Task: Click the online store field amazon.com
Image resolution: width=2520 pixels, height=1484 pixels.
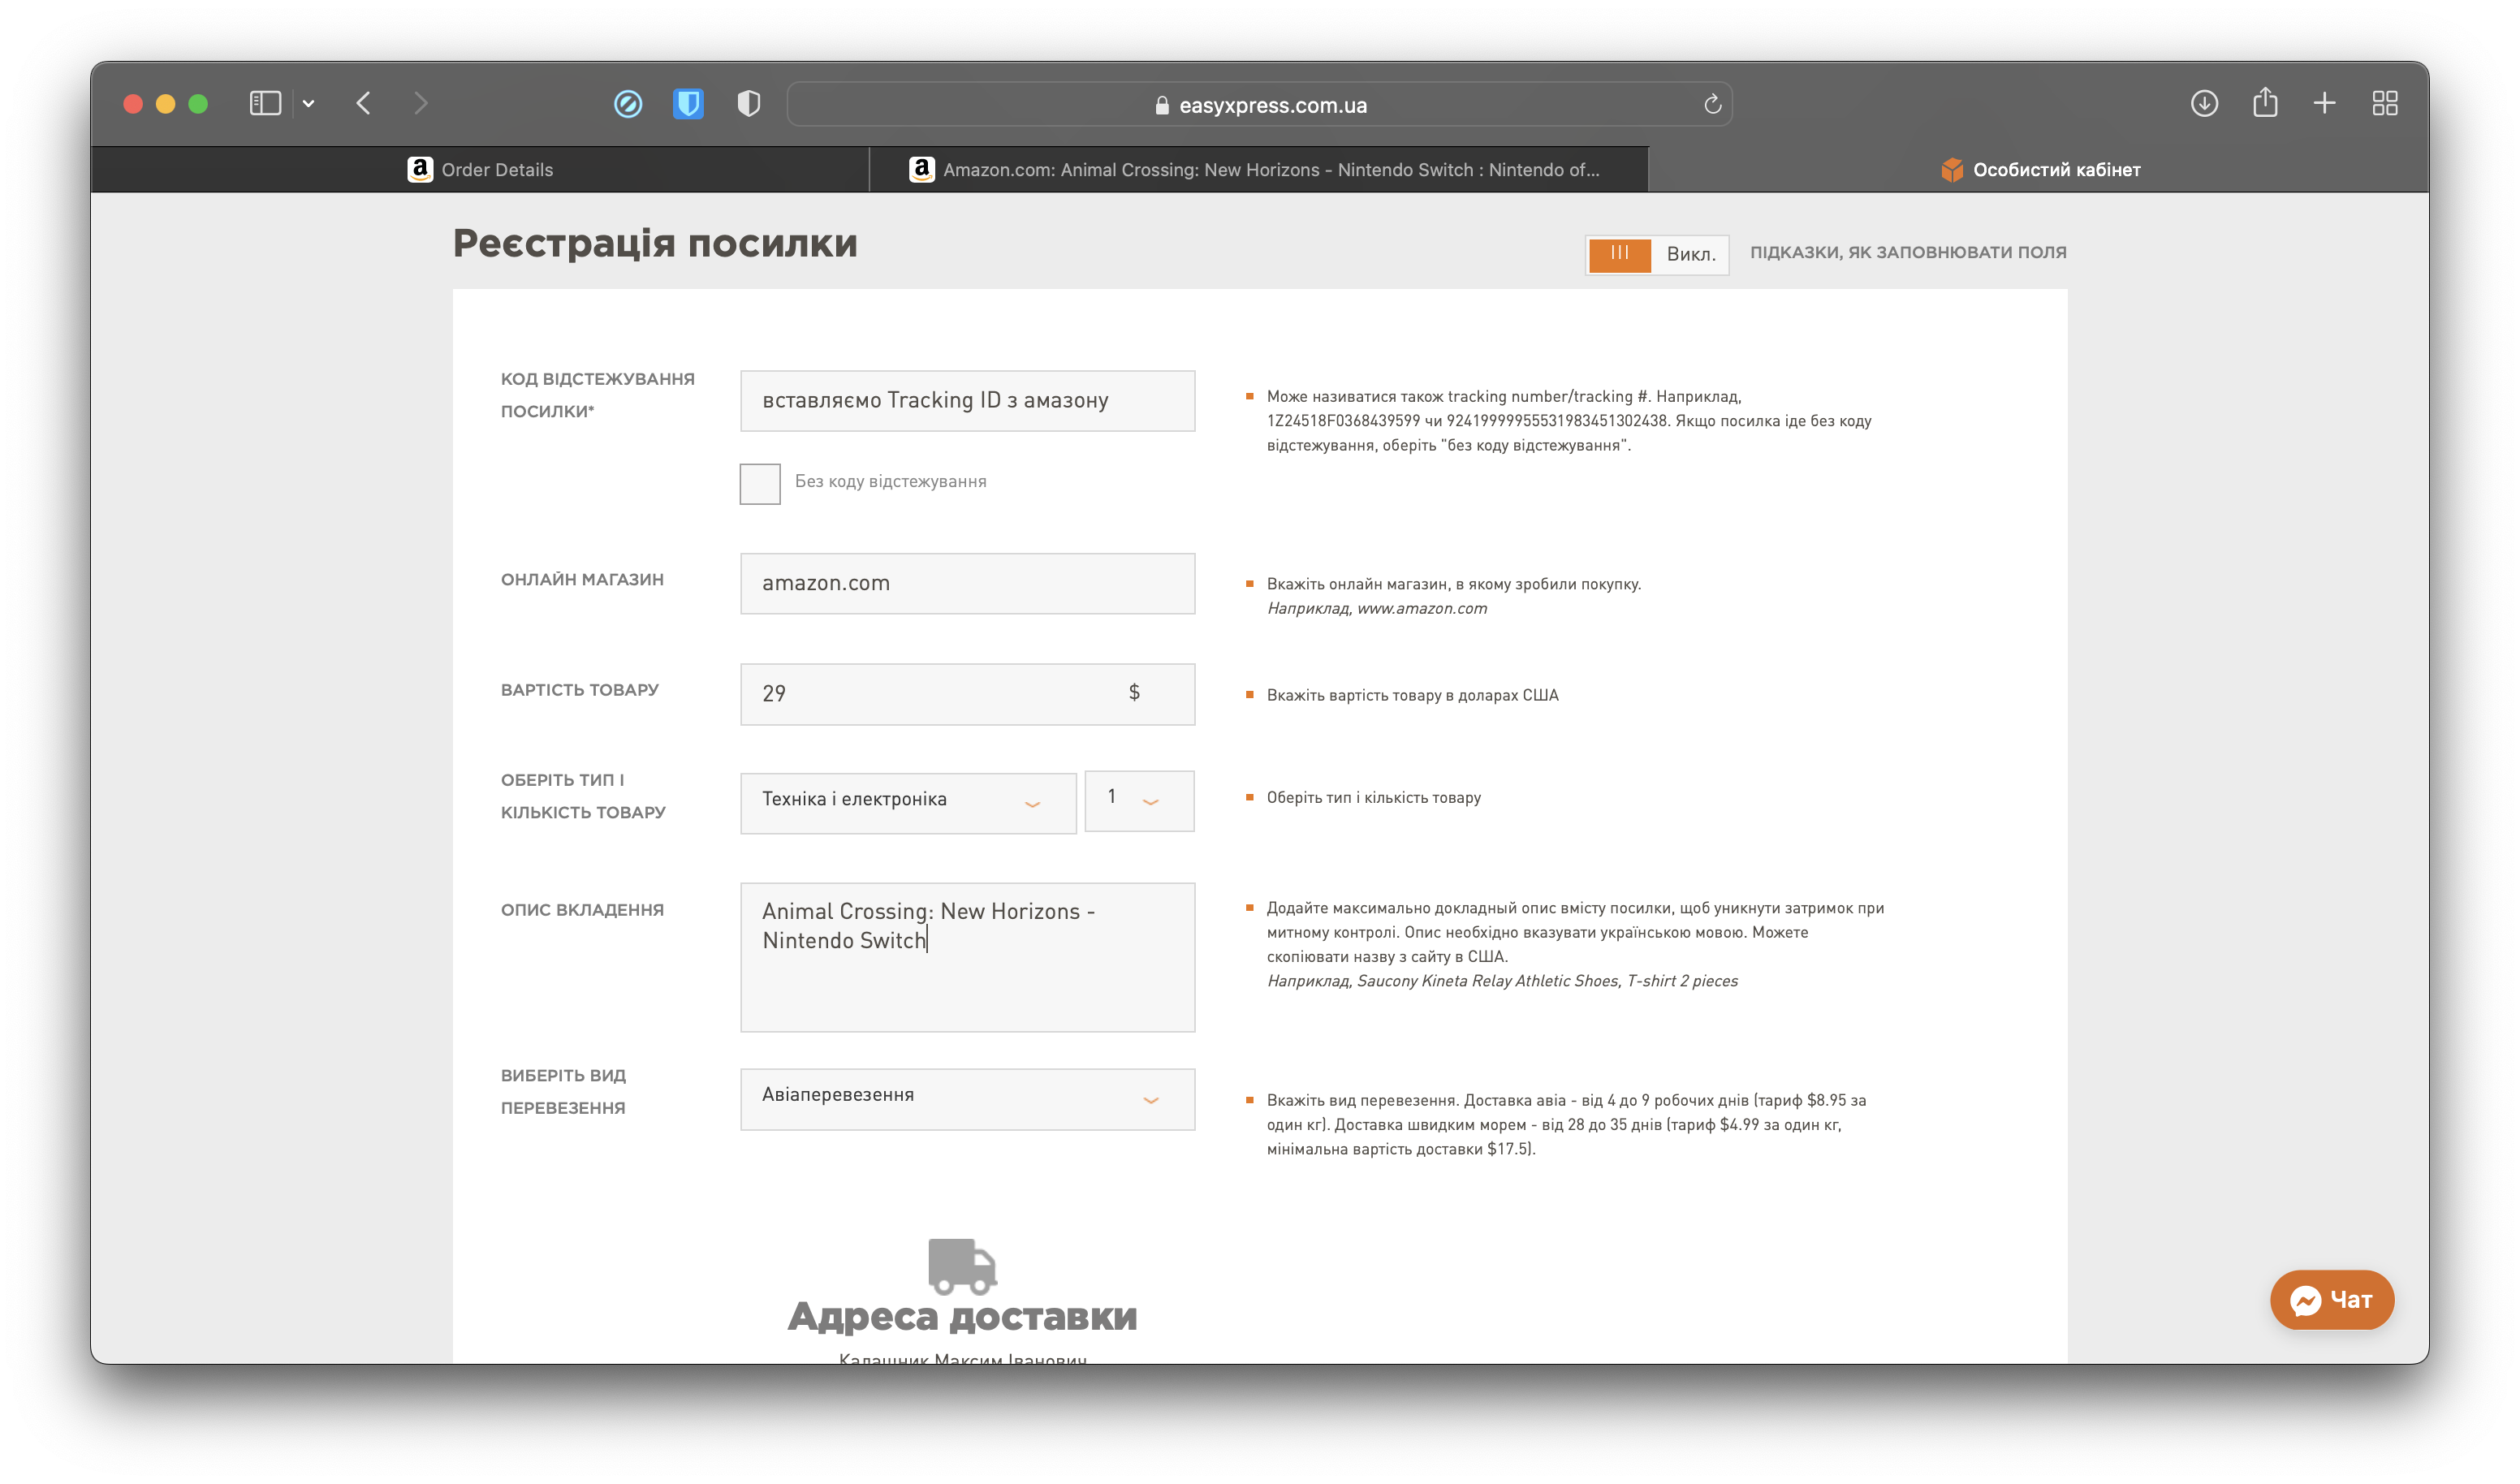Action: (x=967, y=584)
